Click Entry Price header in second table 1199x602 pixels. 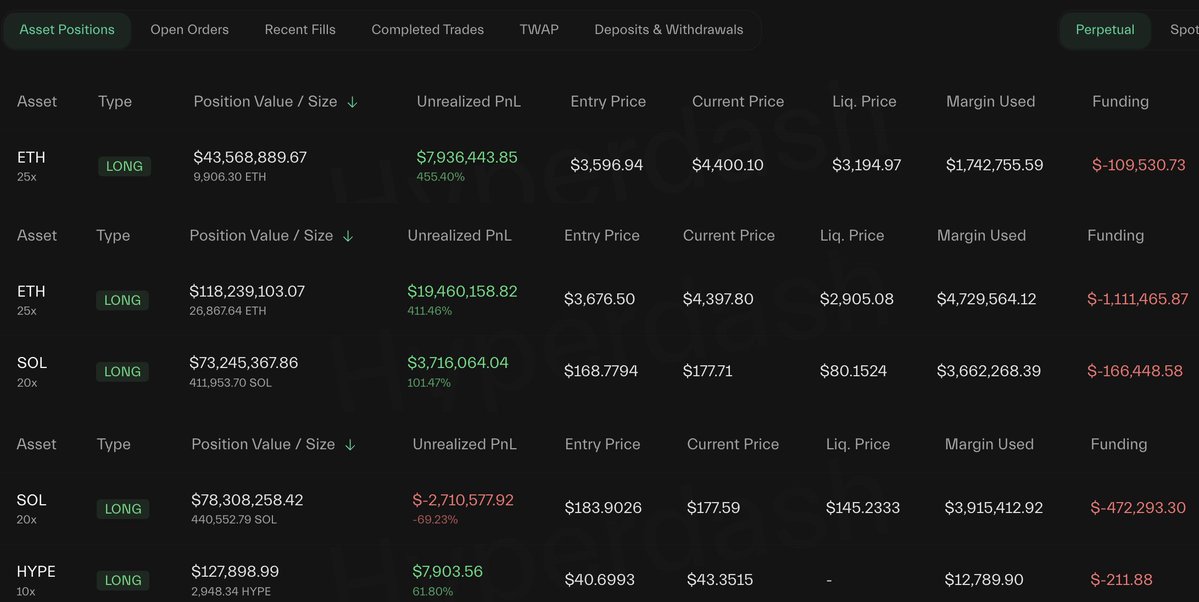point(602,236)
